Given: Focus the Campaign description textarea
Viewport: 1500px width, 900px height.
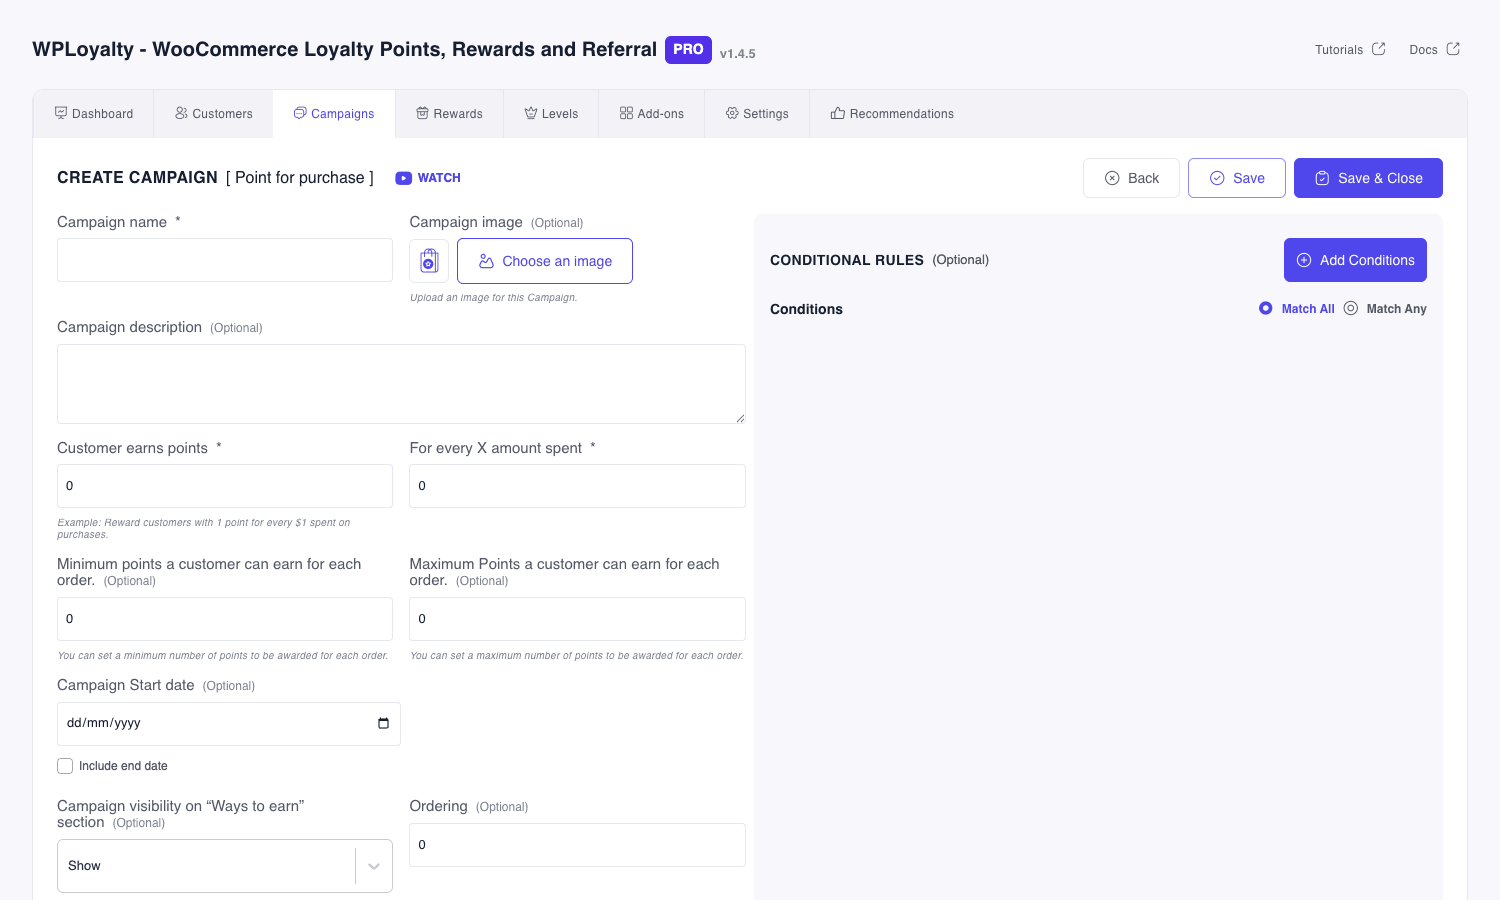Looking at the screenshot, I should pyautogui.click(x=401, y=384).
